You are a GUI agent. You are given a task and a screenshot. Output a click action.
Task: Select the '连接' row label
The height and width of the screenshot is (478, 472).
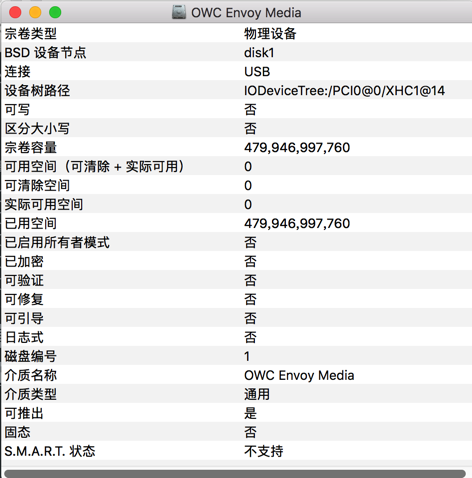click(17, 72)
